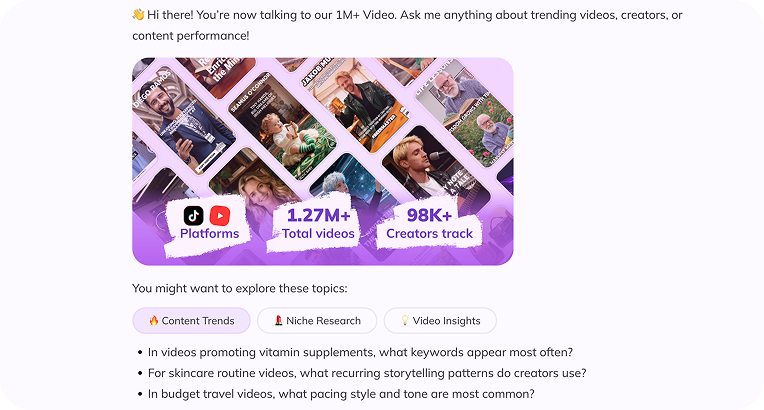
Task: Select the Content Trends topic tab
Action: 191,321
